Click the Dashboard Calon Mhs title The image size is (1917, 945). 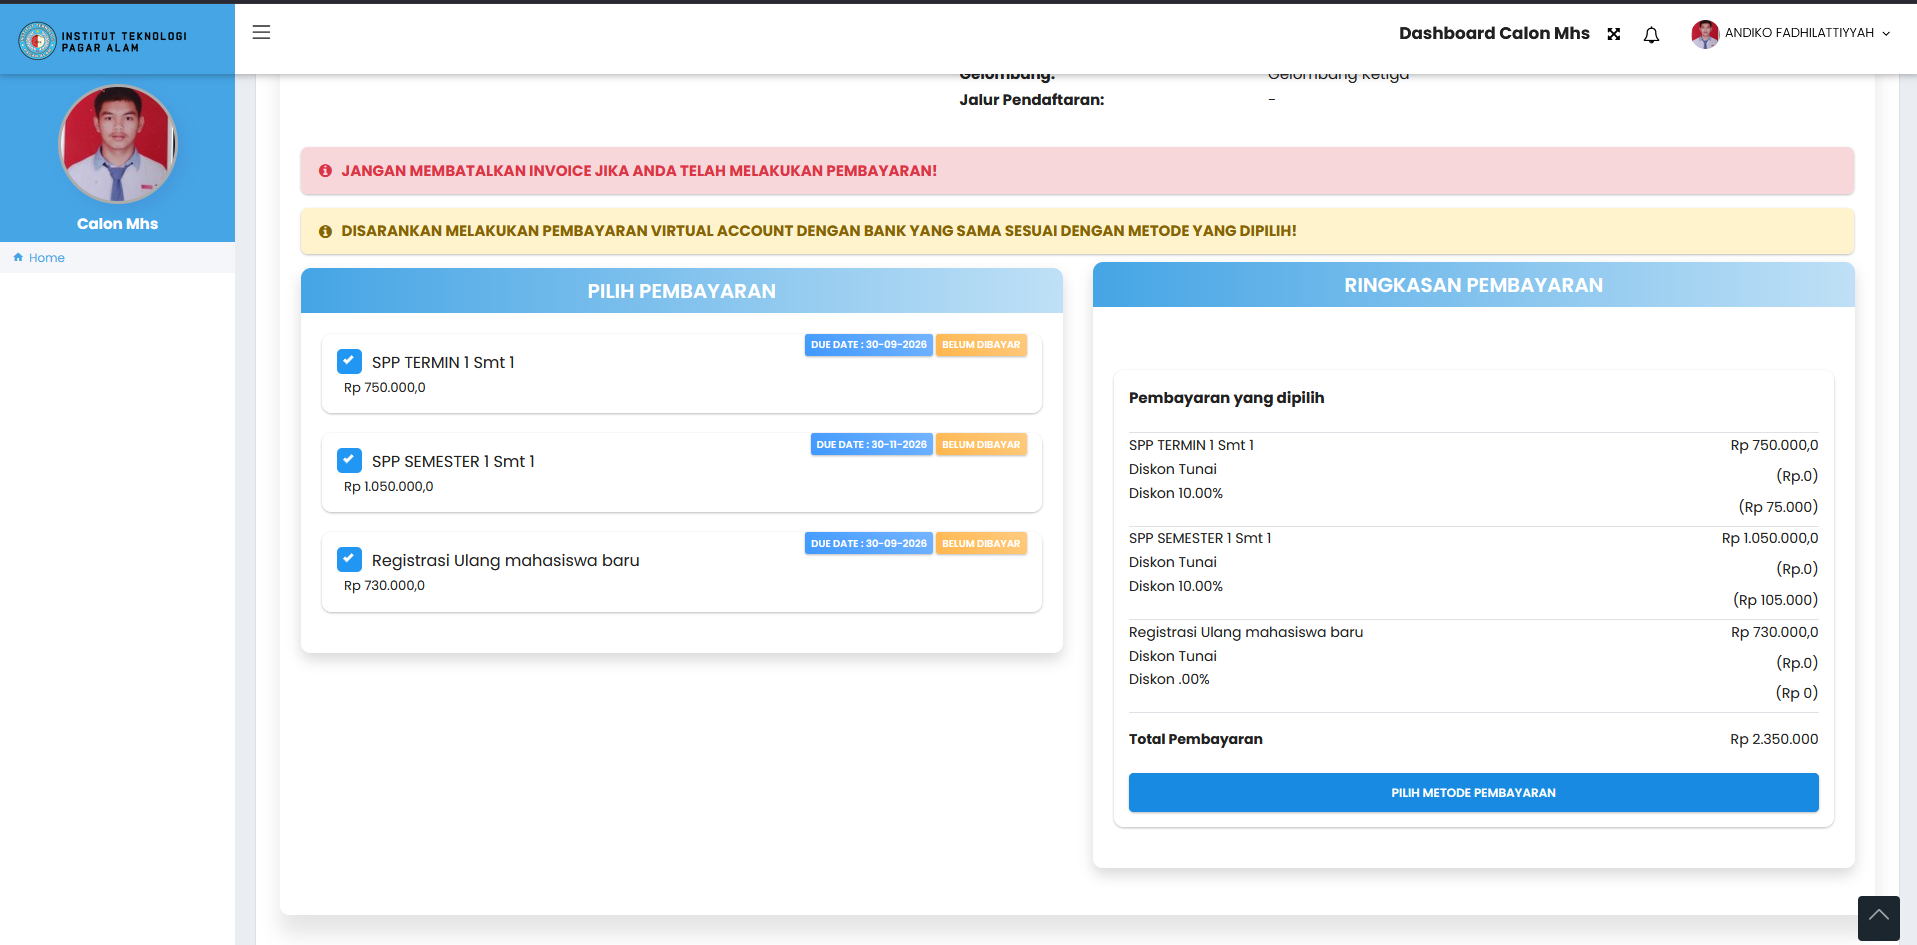(x=1494, y=33)
